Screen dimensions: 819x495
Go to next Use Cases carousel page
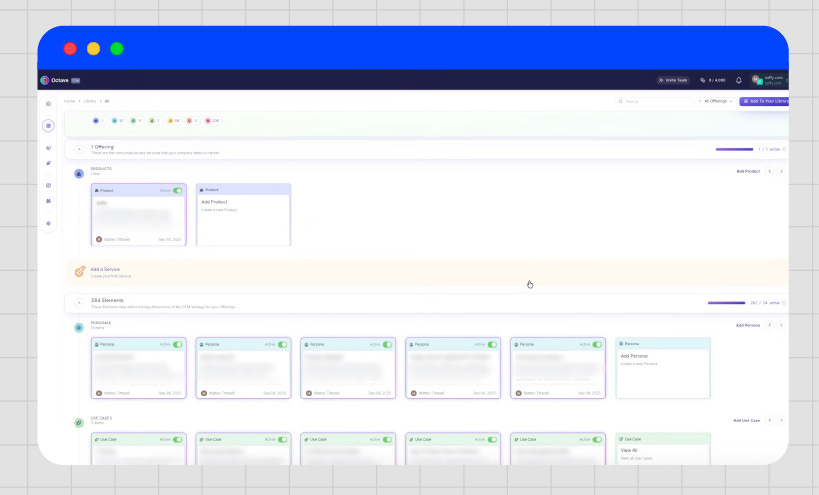click(x=781, y=420)
